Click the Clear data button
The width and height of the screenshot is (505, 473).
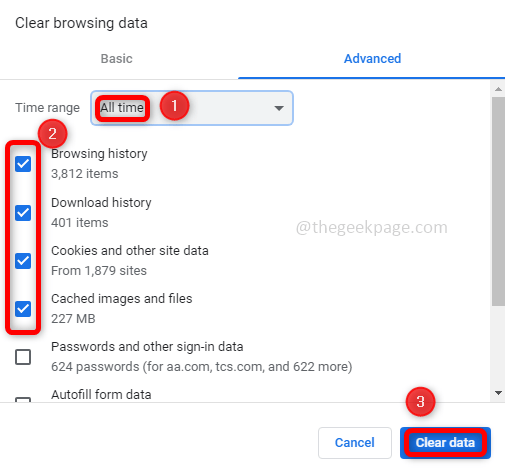(x=445, y=443)
